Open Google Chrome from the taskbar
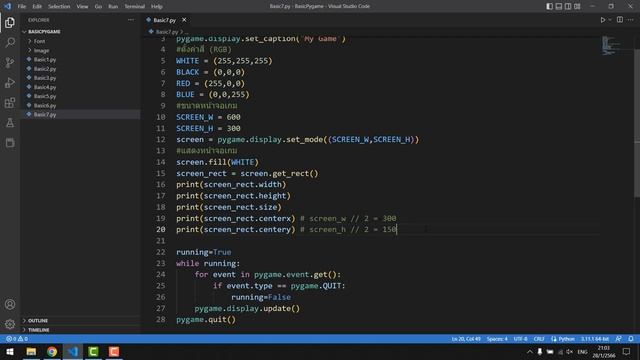 pyautogui.click(x=52, y=351)
